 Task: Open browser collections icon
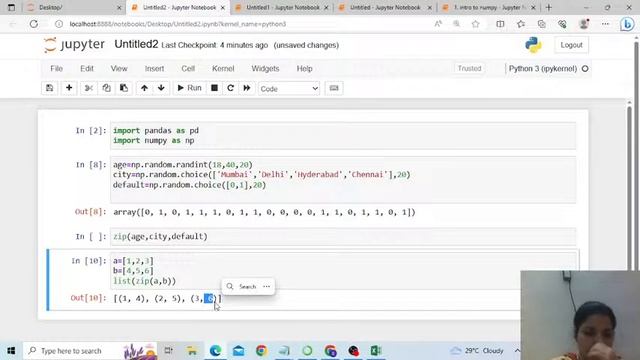point(542,24)
